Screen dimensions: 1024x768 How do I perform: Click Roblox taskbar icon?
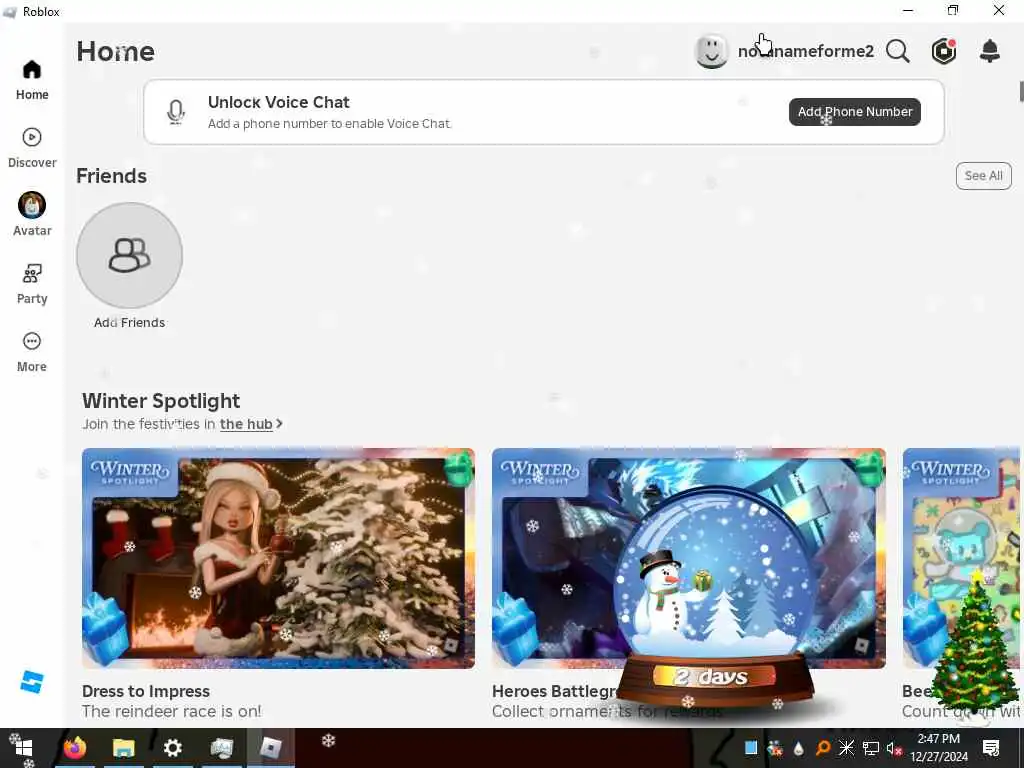tap(270, 748)
